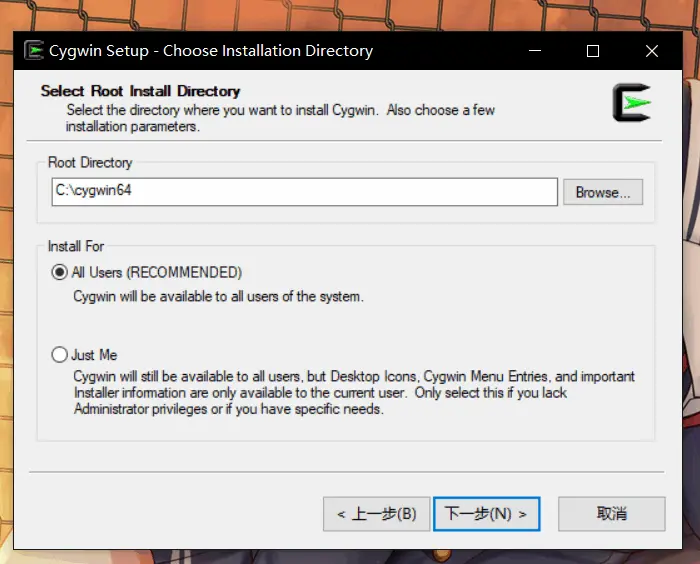Go back with the 上一步(B) button

[376, 514]
